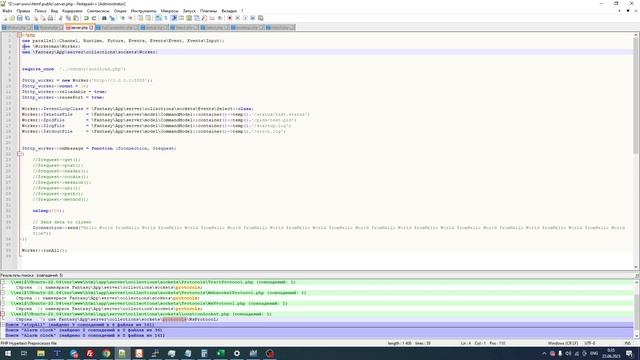Collapse the WsProtocol.php search result

2,303
